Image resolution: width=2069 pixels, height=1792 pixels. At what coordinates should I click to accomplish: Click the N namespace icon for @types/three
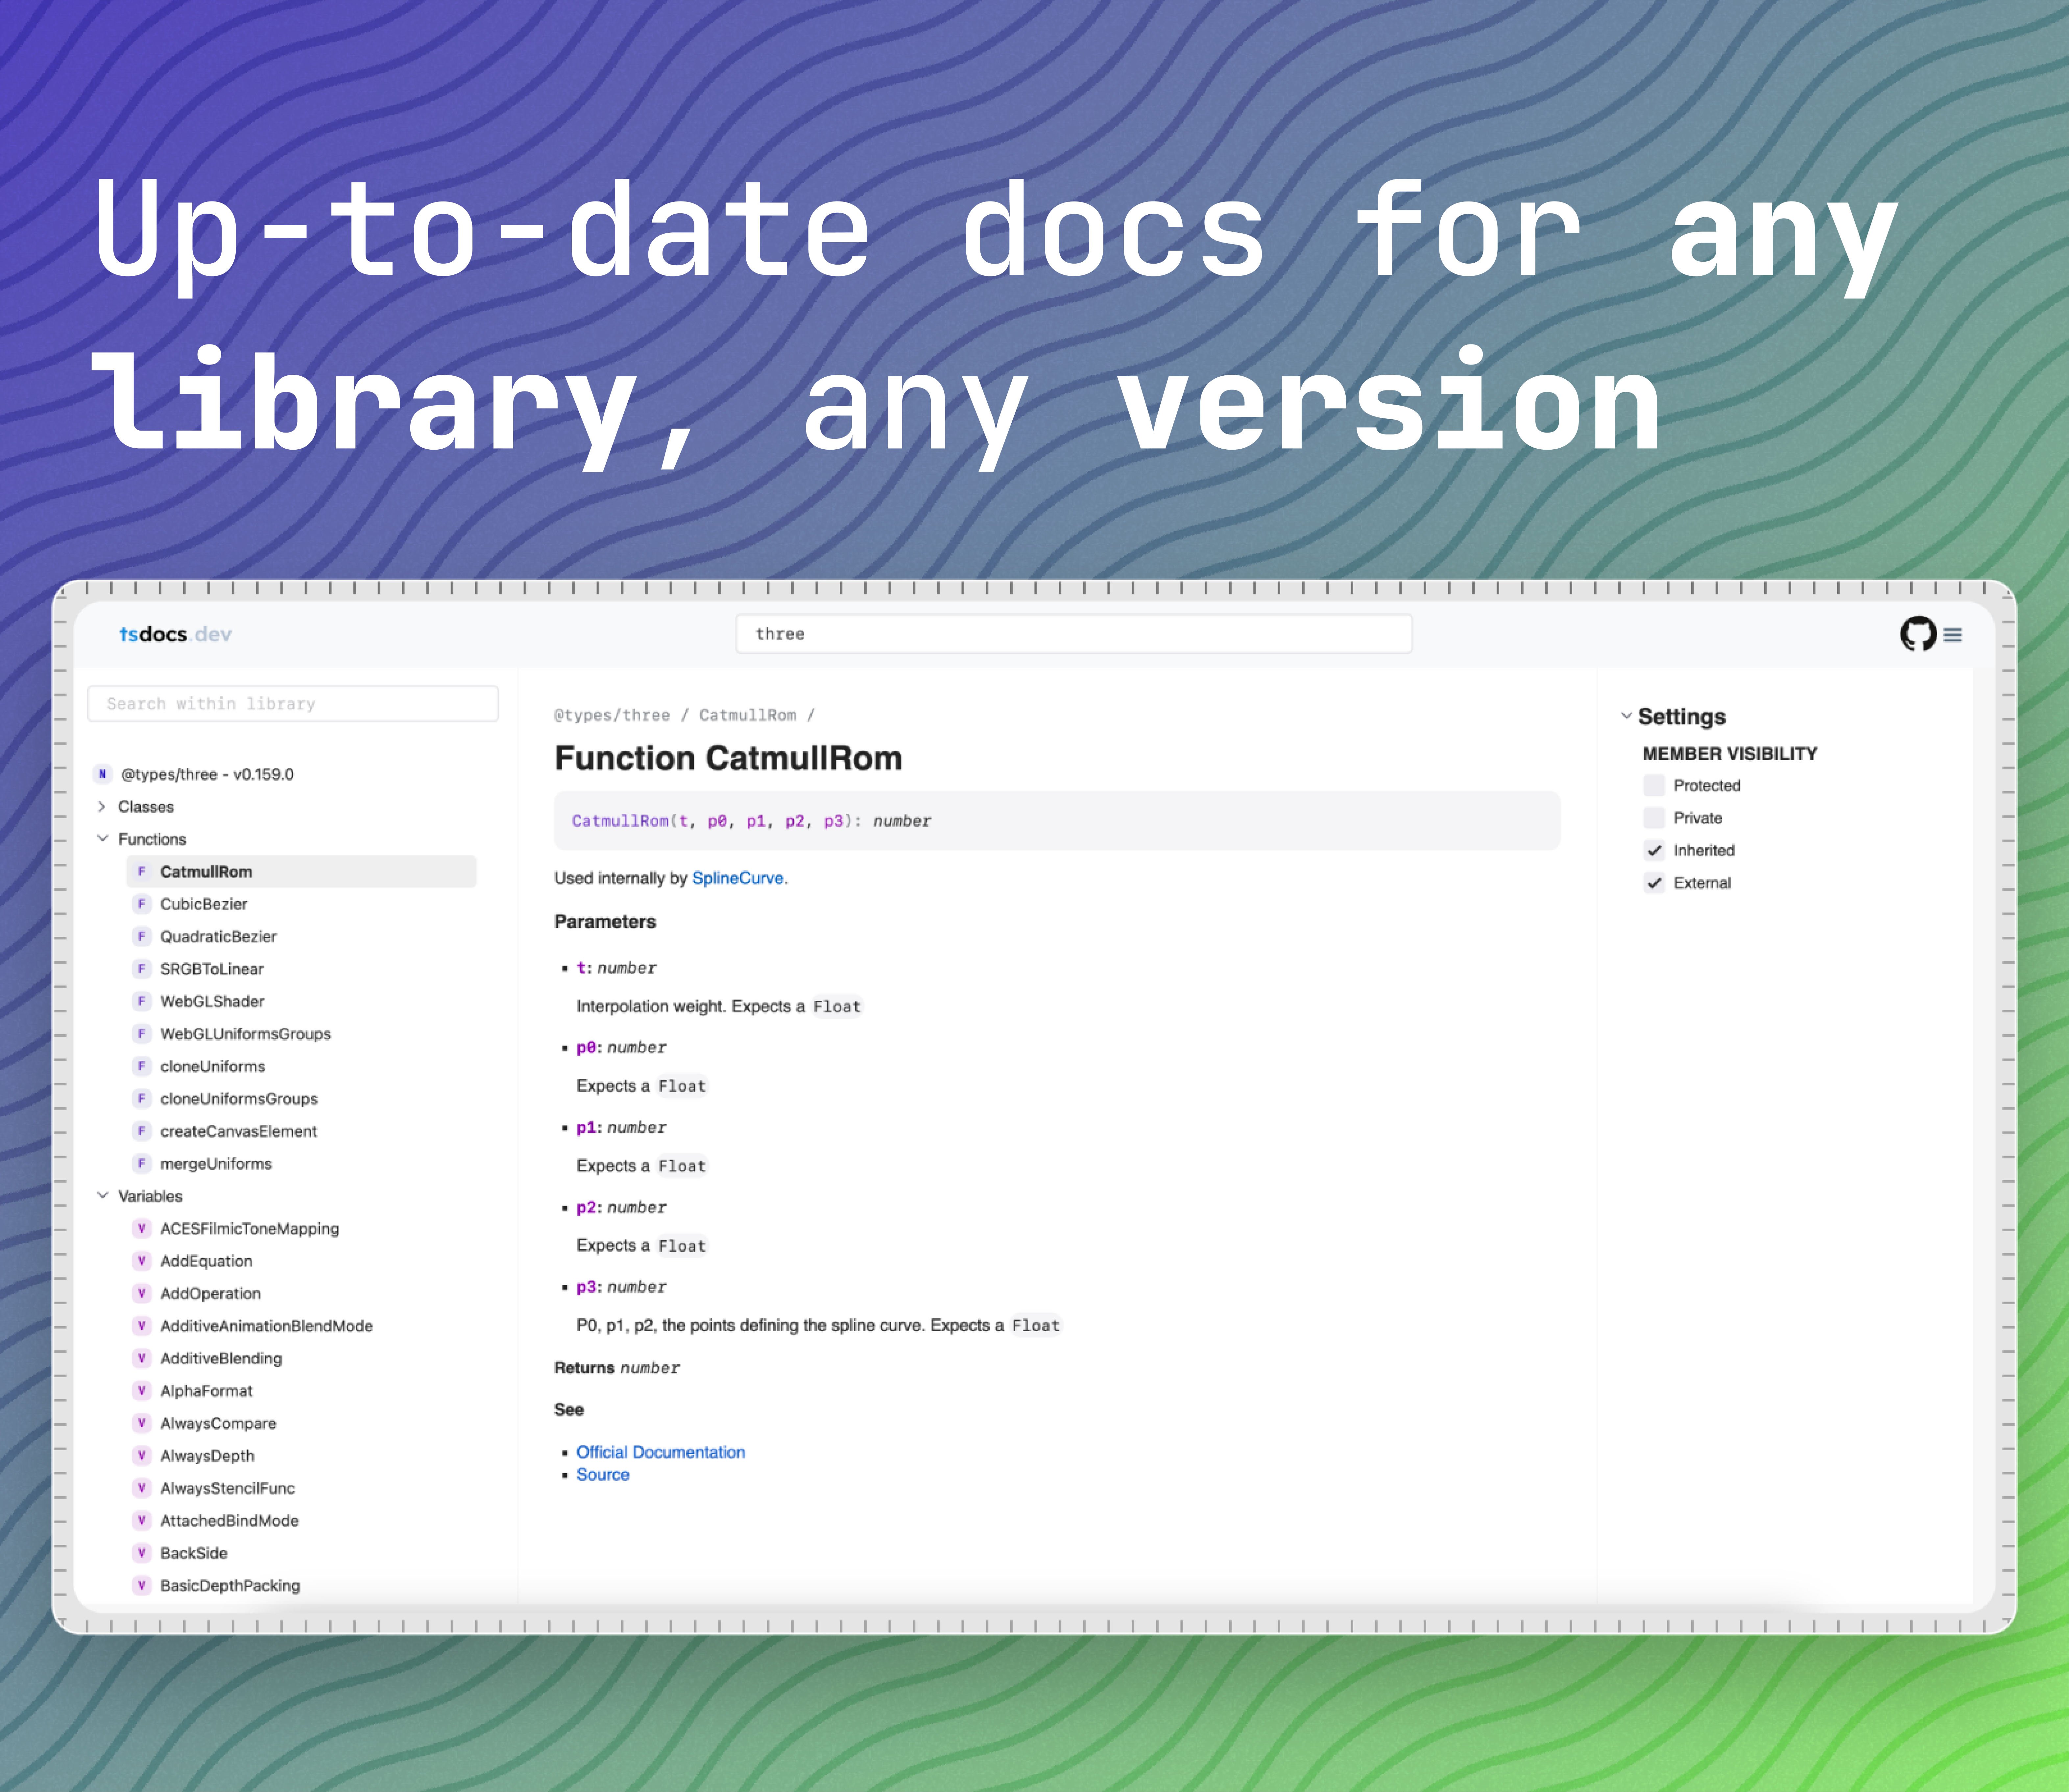click(x=102, y=774)
